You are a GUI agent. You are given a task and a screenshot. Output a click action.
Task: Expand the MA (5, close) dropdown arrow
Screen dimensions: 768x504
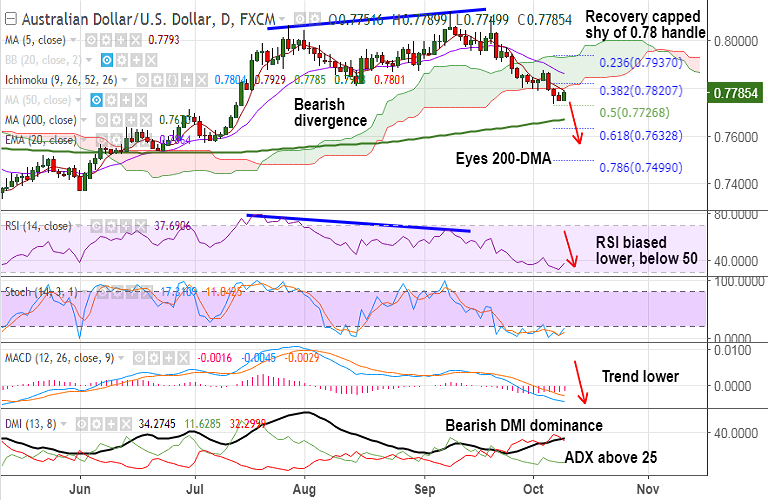tap(73, 40)
